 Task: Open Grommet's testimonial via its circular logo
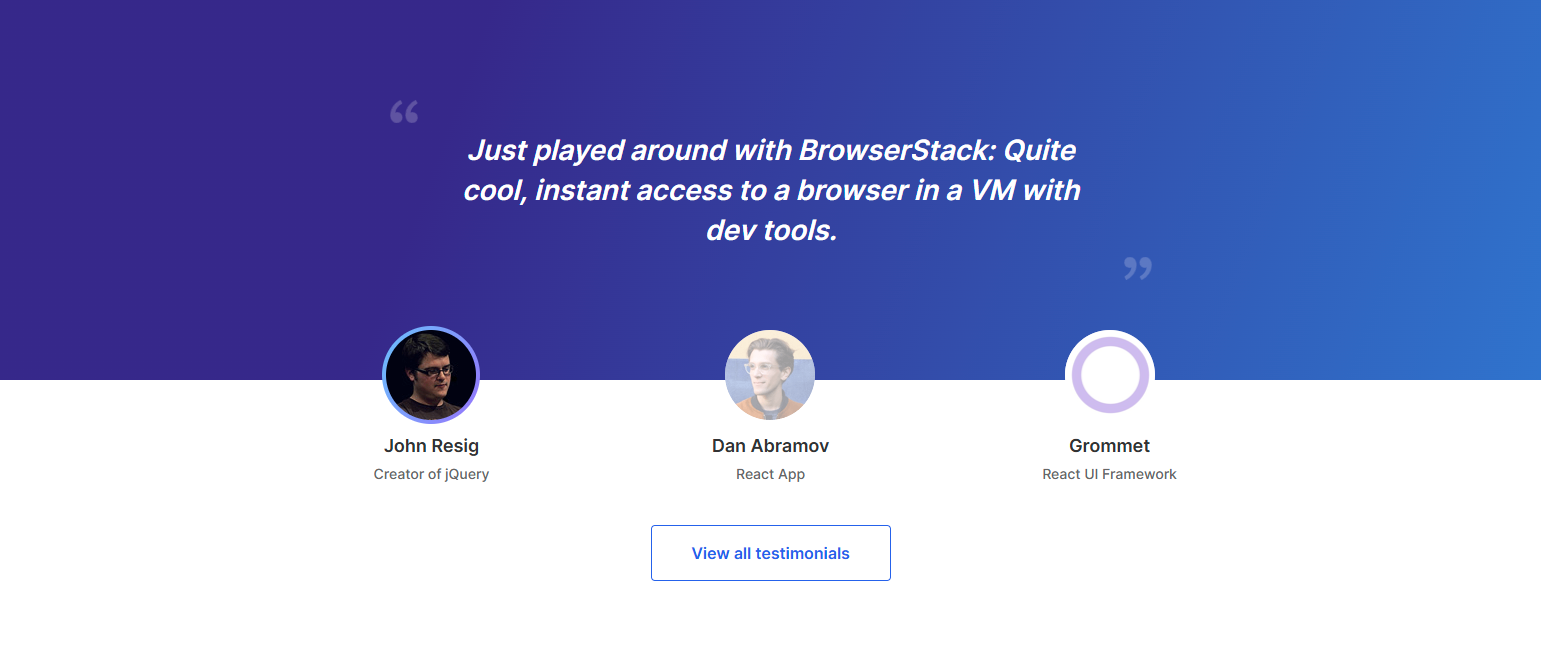click(x=1109, y=375)
